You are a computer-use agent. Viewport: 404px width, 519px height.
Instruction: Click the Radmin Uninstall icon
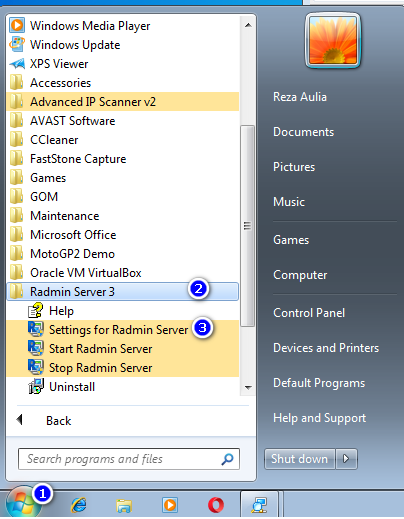(x=36, y=386)
